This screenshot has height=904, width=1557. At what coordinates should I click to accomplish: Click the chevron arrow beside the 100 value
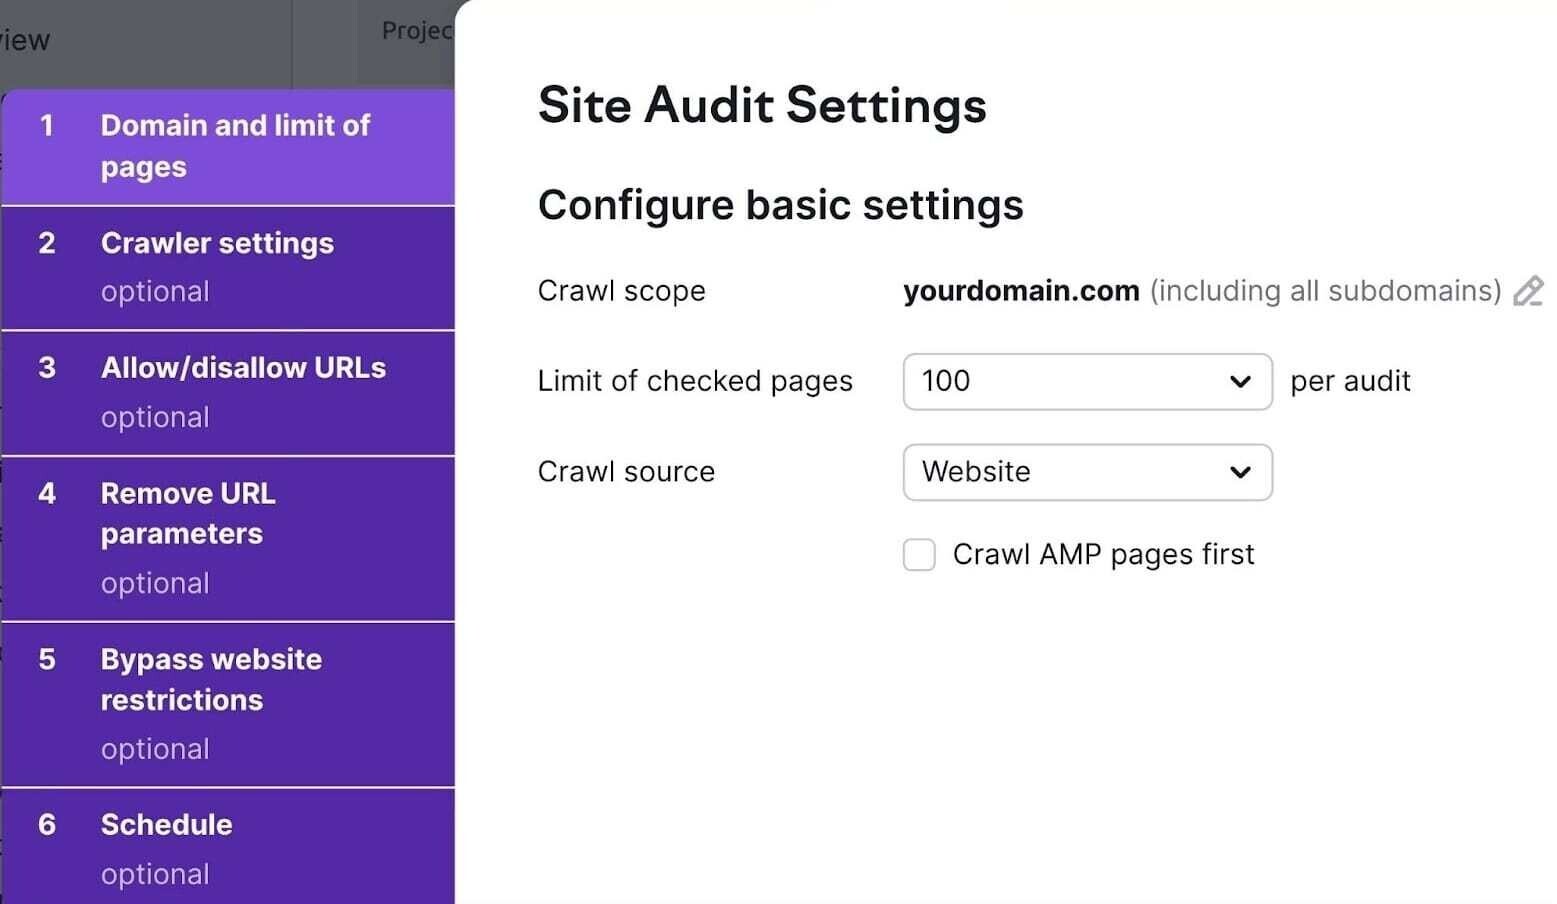point(1240,382)
